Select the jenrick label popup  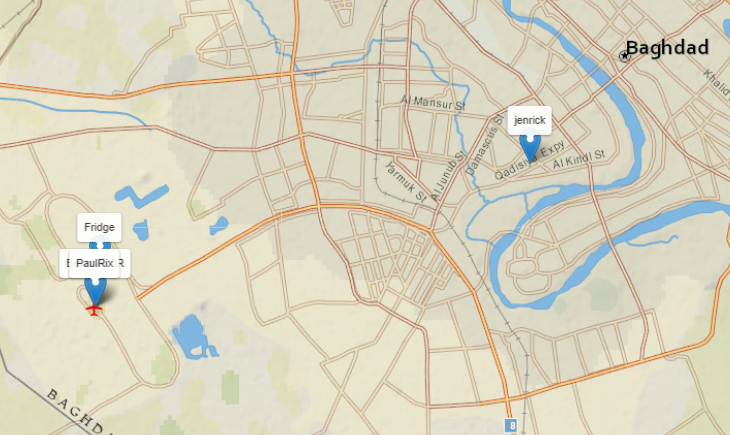pyautogui.click(x=529, y=120)
